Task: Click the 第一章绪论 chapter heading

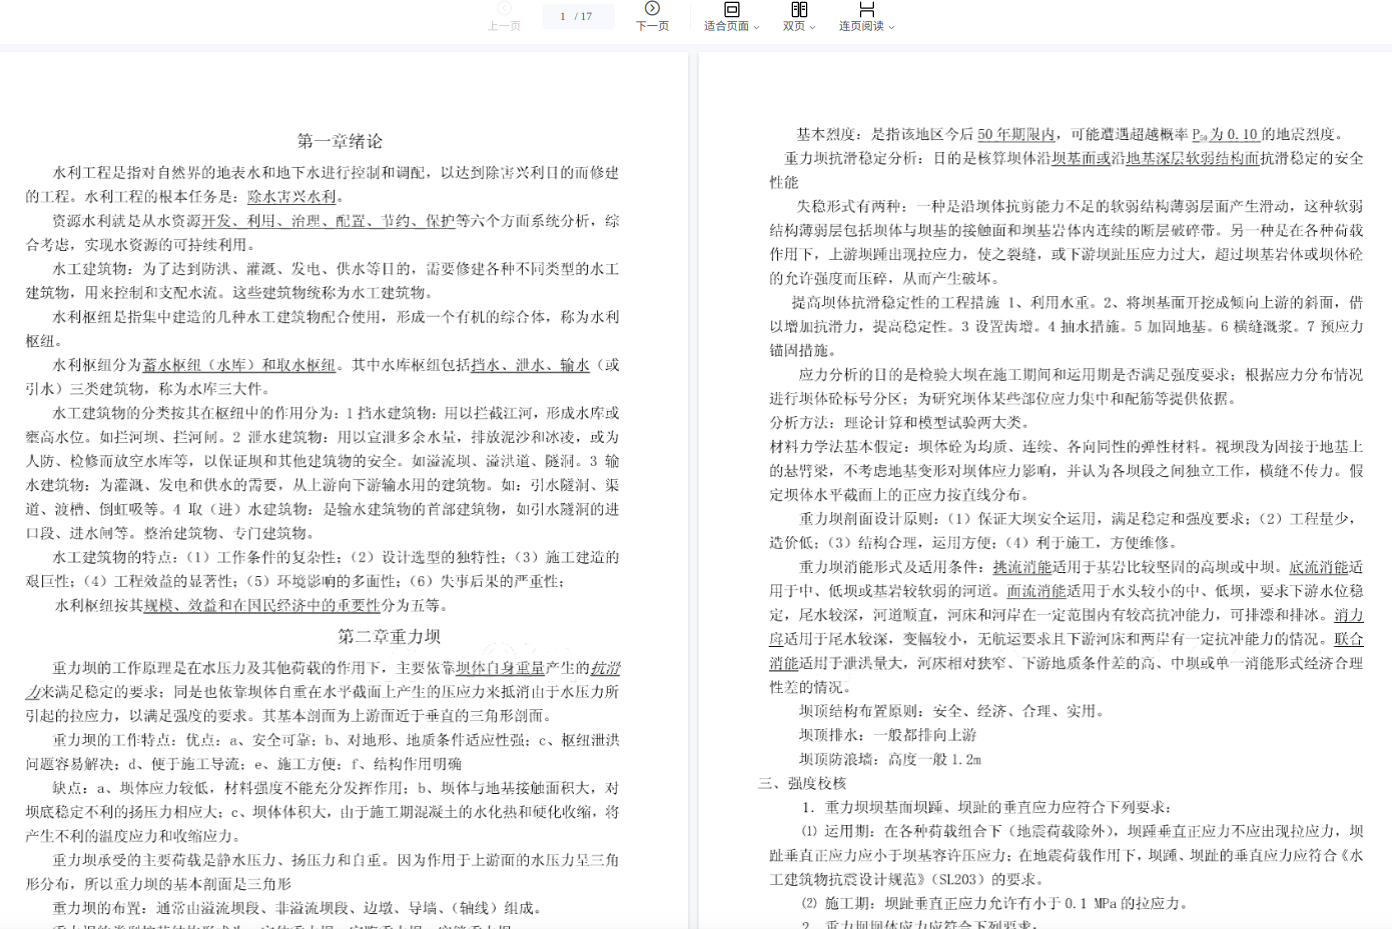Action: 340,141
